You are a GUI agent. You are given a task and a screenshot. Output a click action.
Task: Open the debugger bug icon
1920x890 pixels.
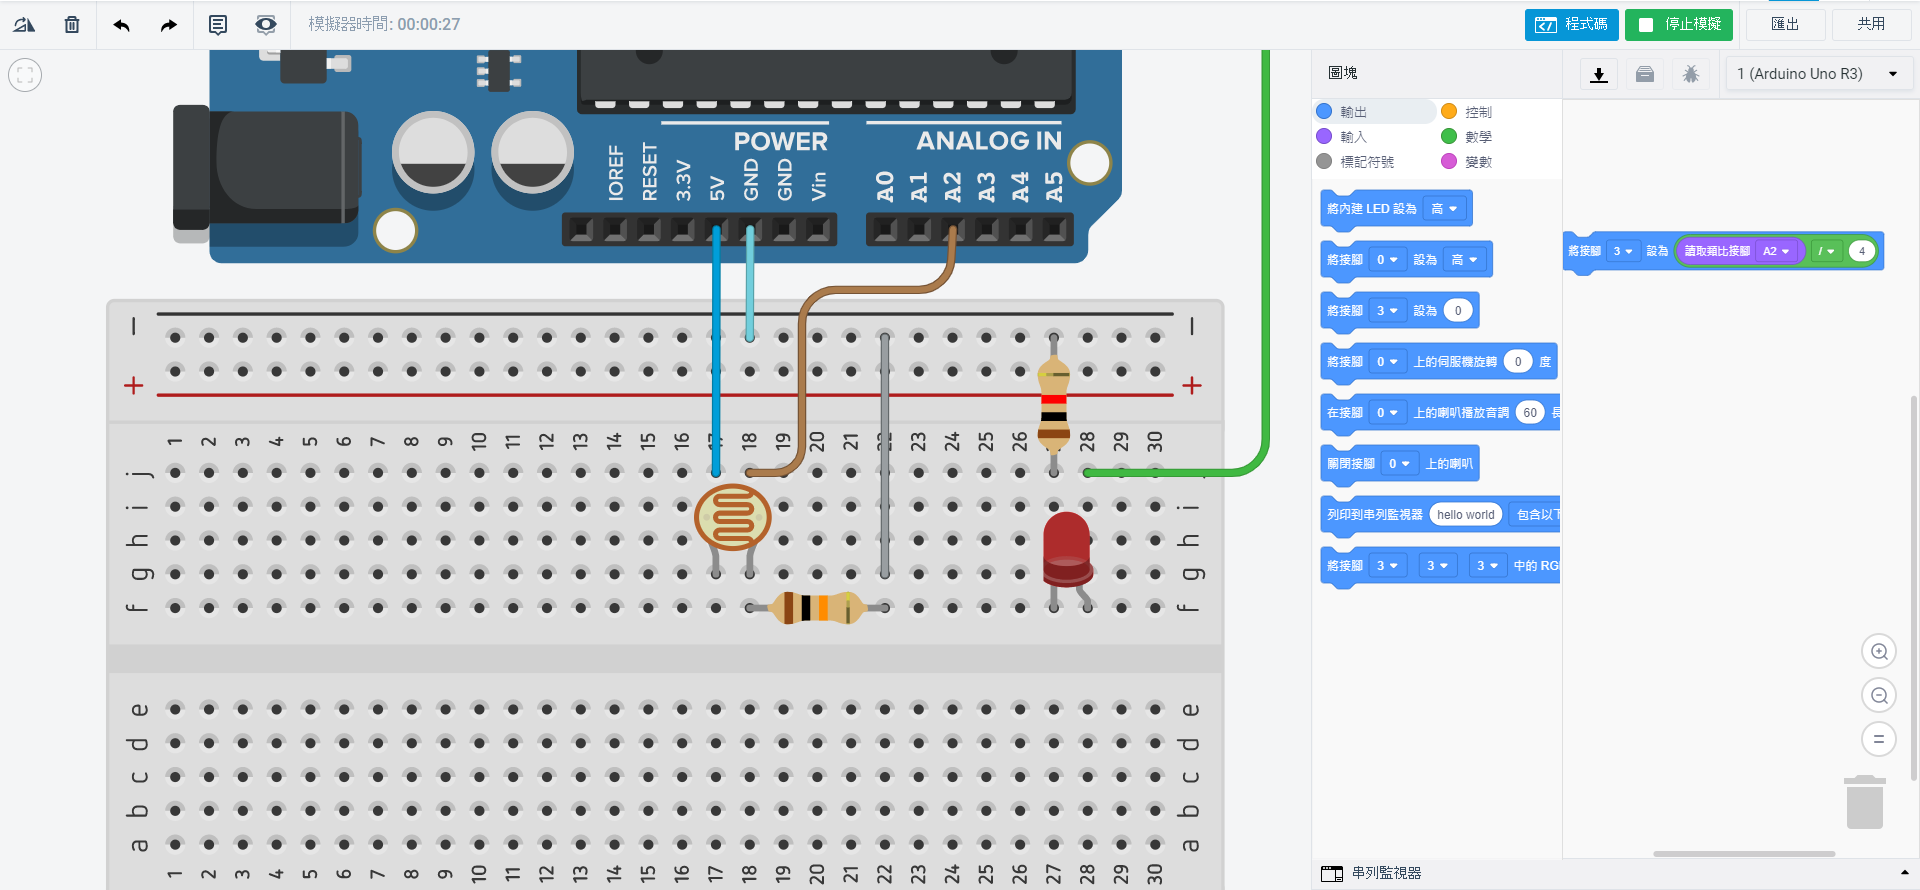[1691, 74]
